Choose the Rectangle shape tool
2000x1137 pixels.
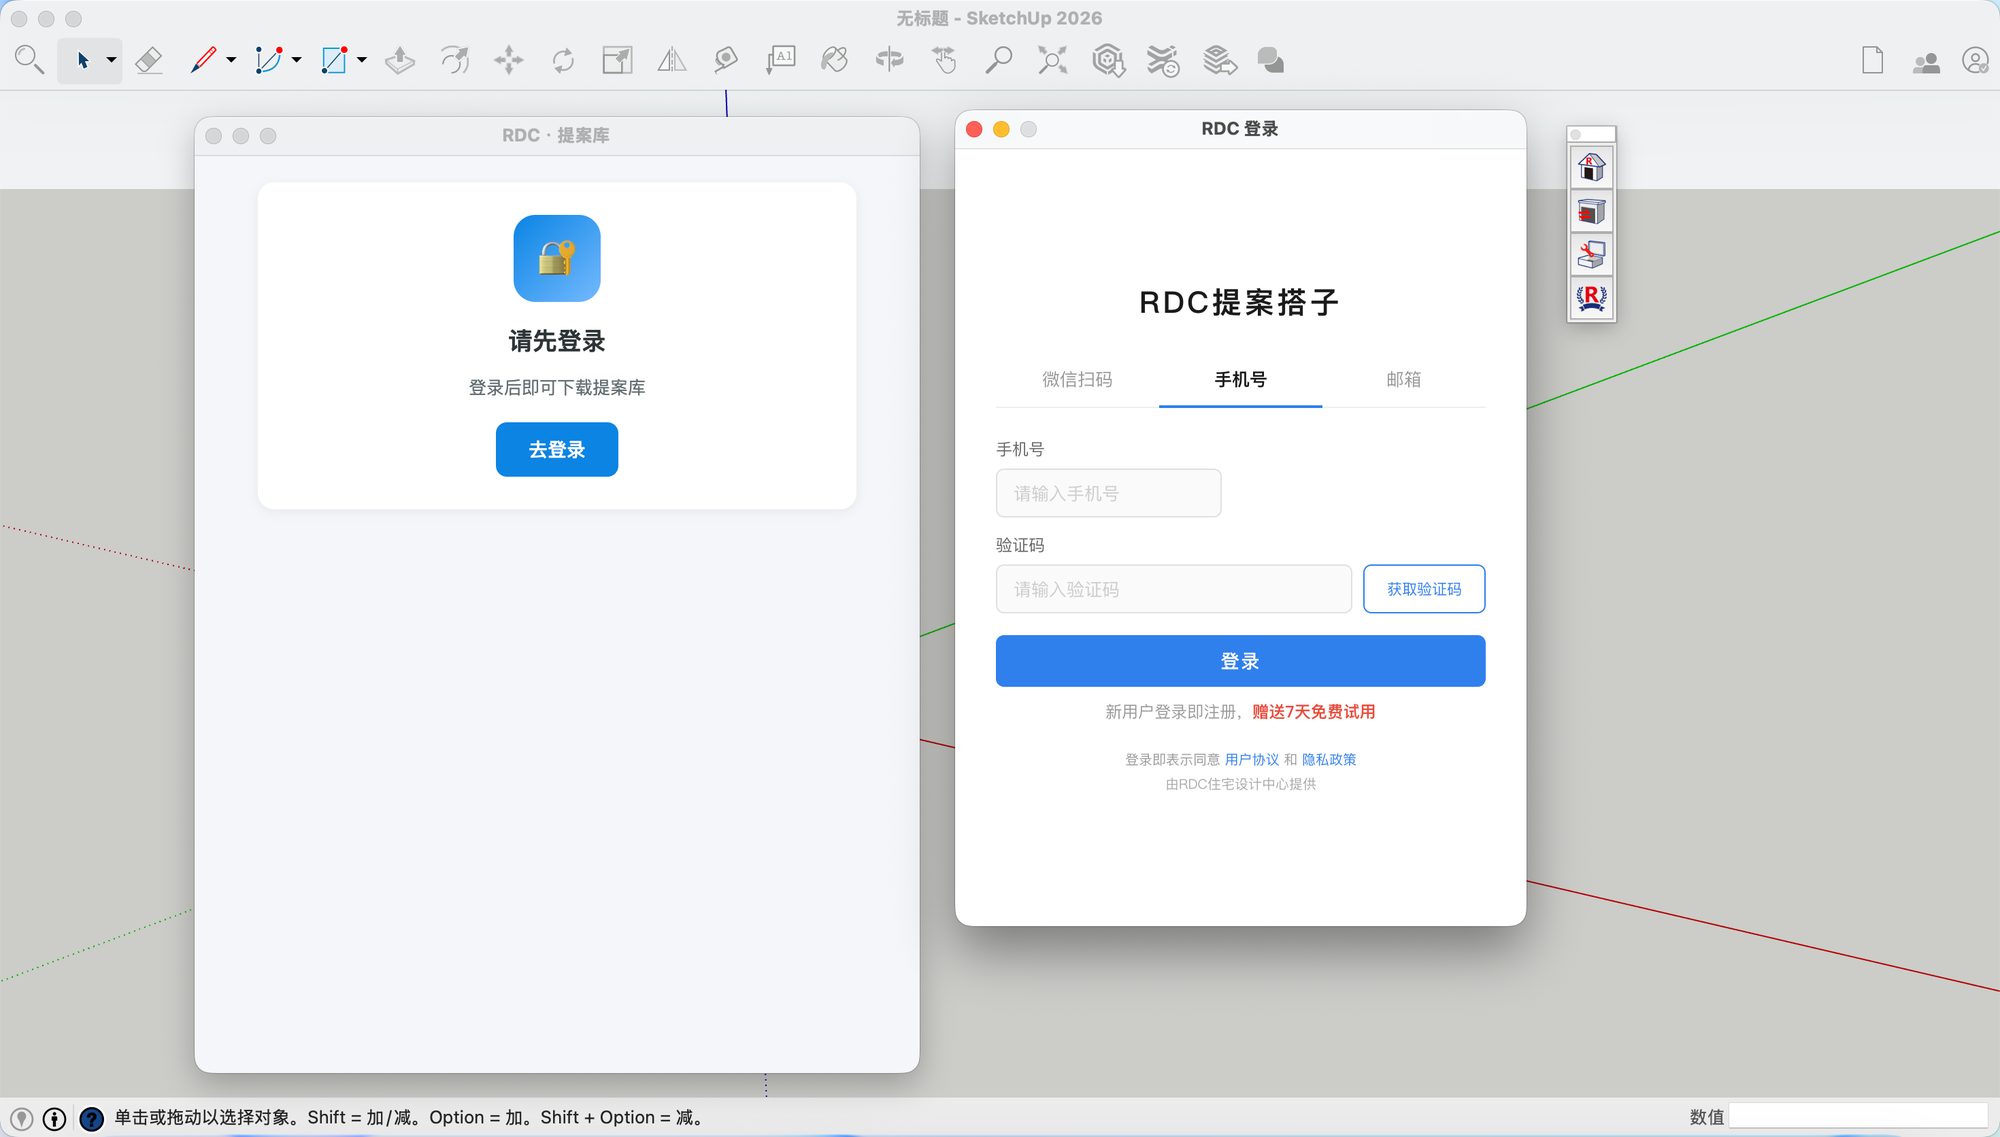[x=334, y=60]
